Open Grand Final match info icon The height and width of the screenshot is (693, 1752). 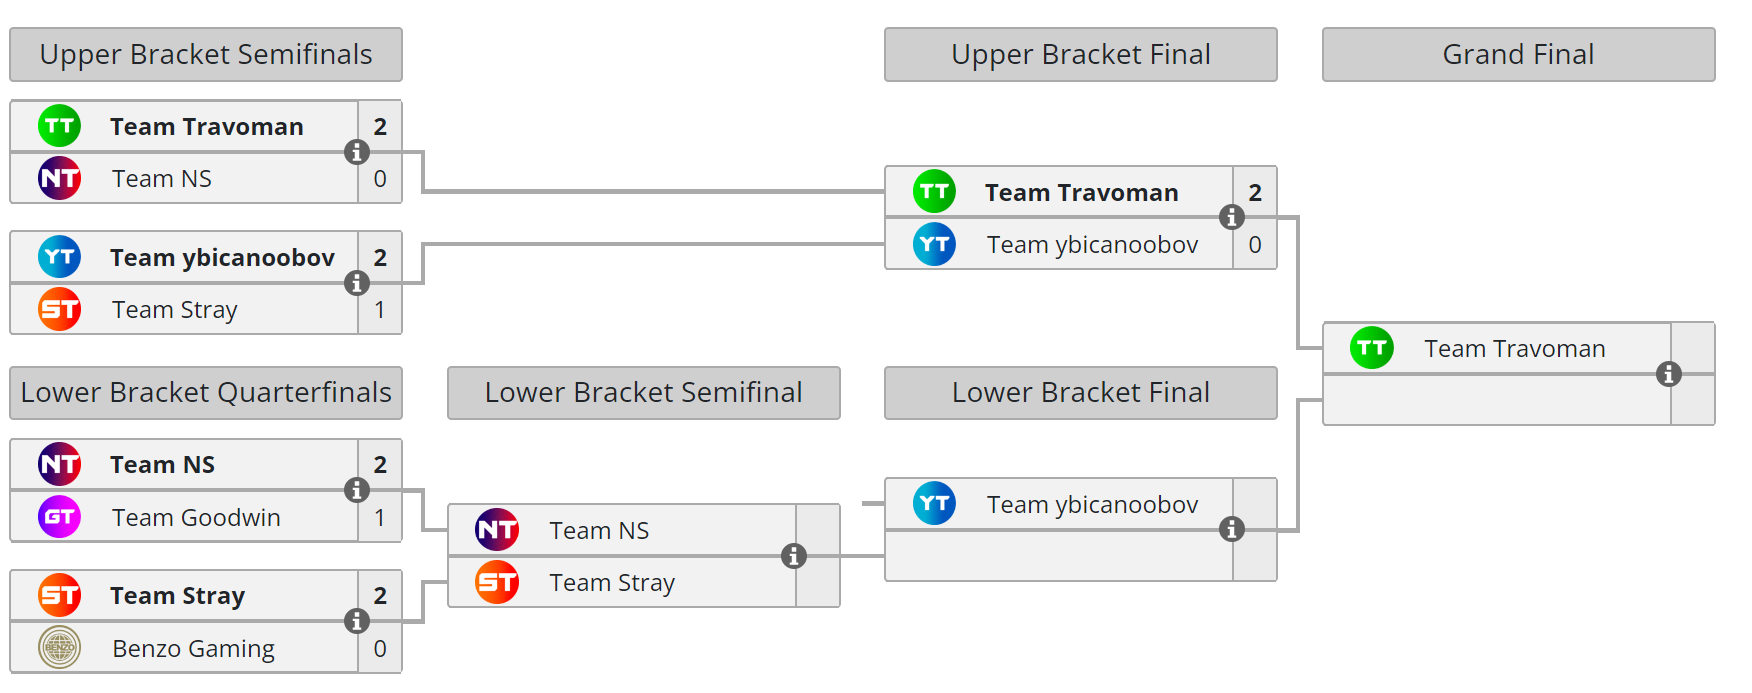[x=1669, y=374]
